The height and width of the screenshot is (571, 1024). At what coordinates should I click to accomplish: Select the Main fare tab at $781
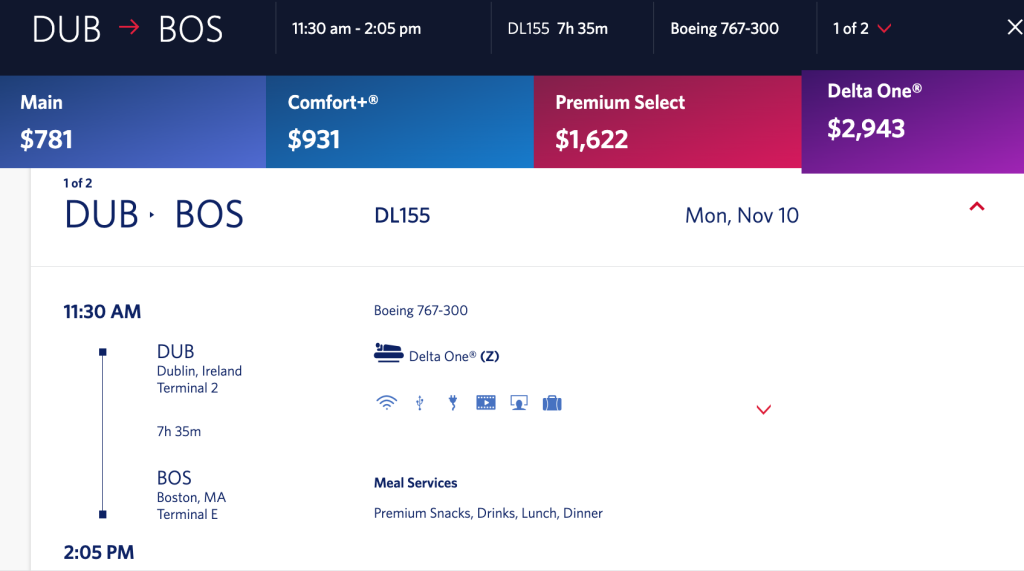(133, 122)
